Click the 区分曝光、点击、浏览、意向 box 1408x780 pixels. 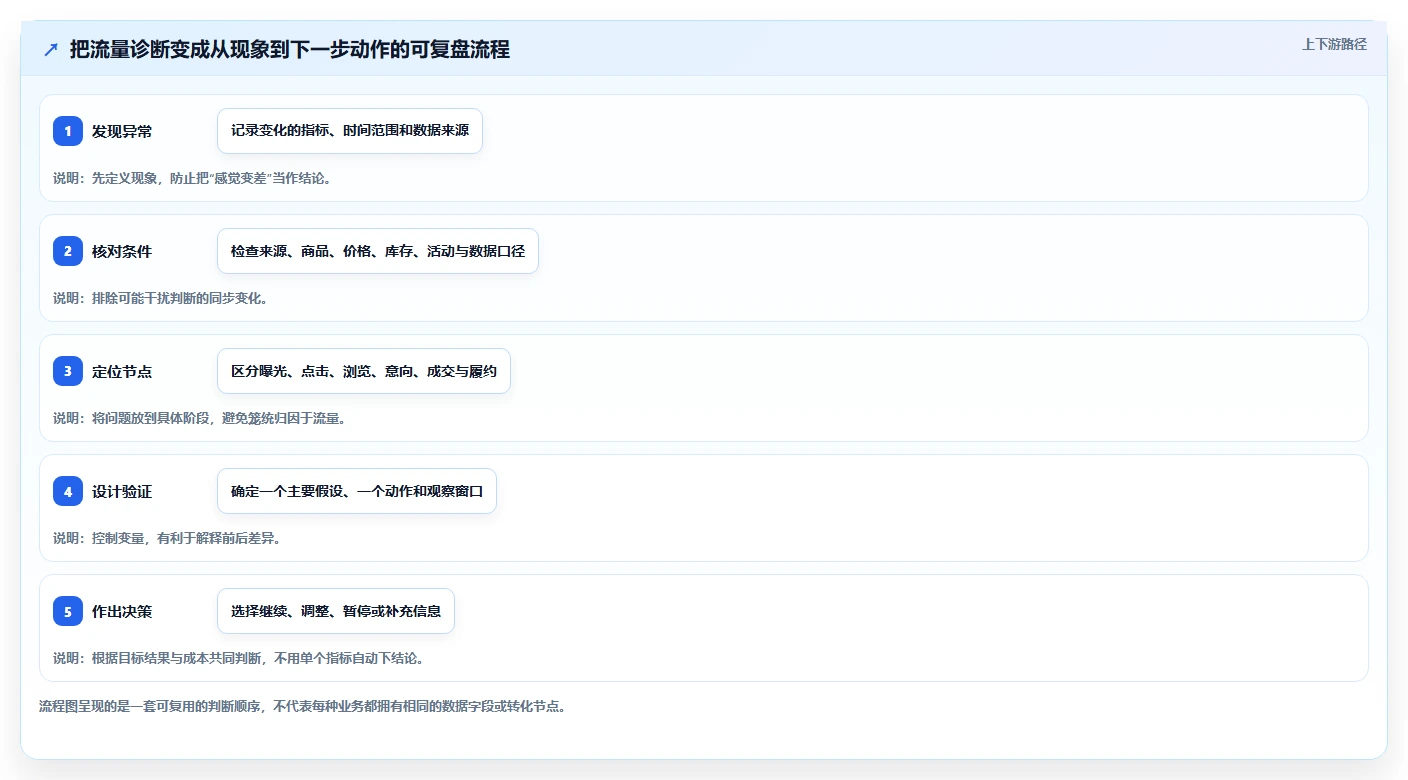tap(364, 371)
